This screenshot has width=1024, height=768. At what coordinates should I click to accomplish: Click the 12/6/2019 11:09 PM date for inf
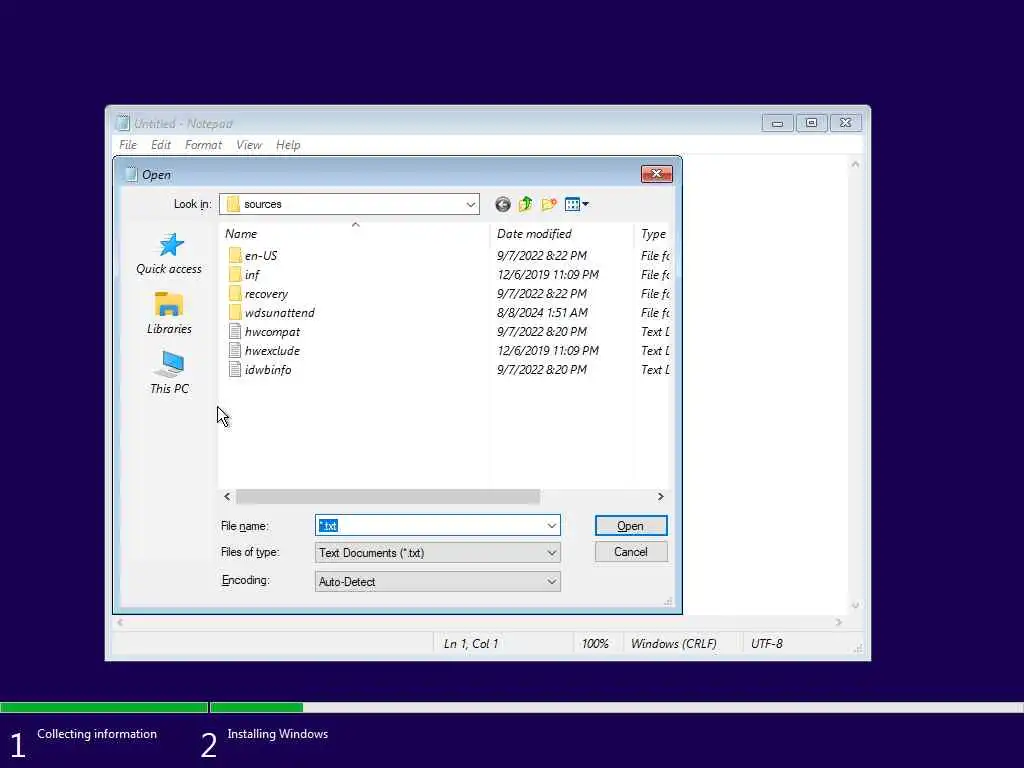548,274
